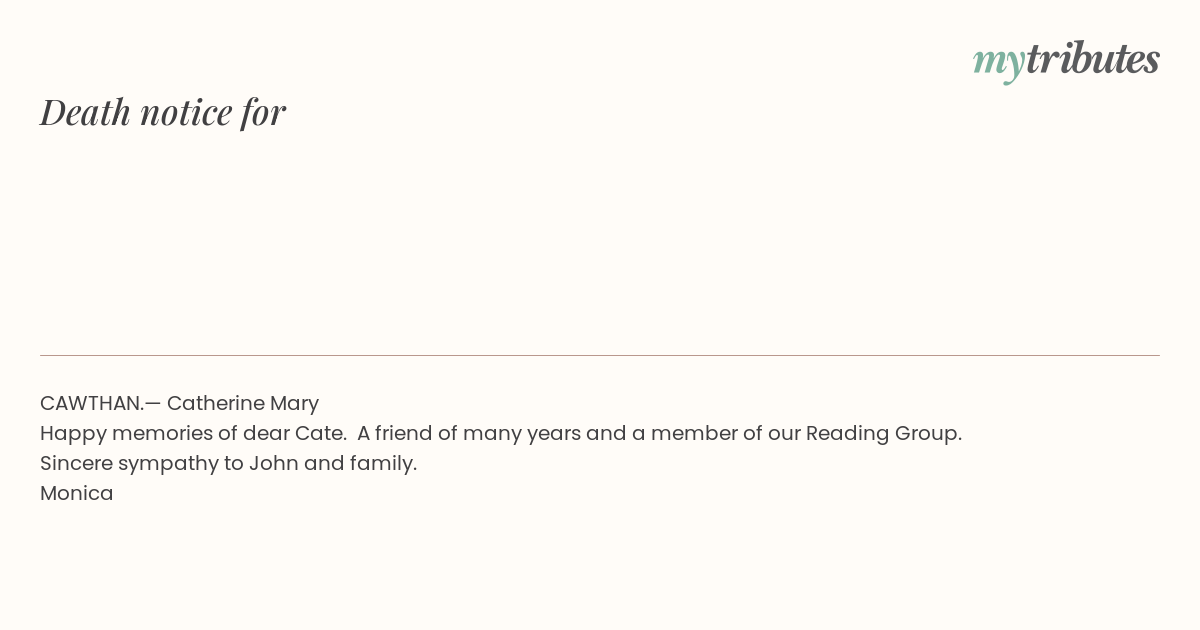1200x630 pixels.
Task: Click the signature "Monica"
Action: click(x=77, y=493)
